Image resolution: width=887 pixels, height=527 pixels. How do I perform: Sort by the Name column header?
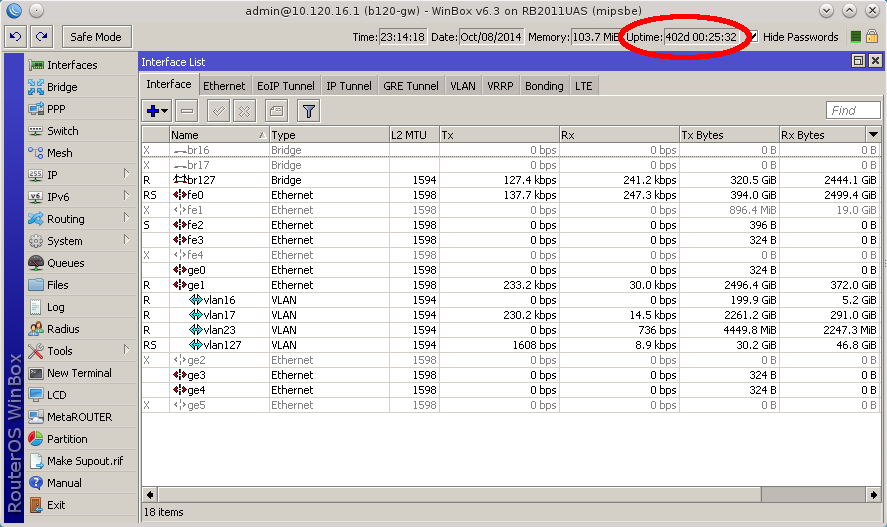click(x=219, y=135)
